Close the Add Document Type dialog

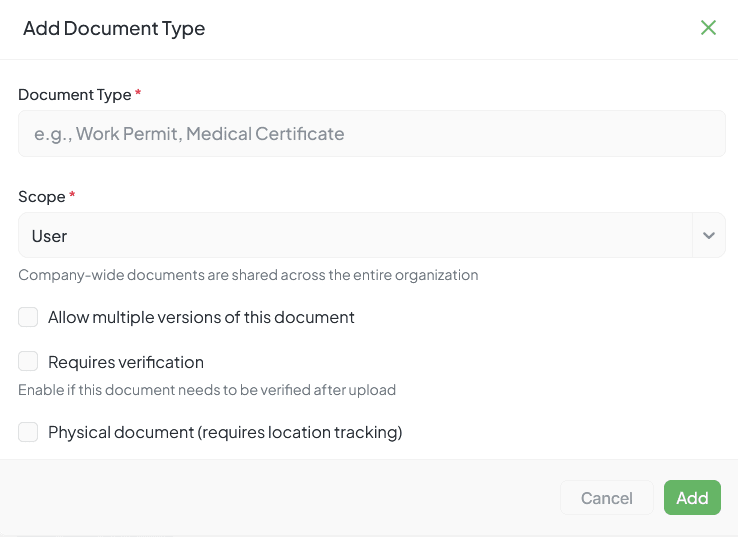tap(708, 28)
